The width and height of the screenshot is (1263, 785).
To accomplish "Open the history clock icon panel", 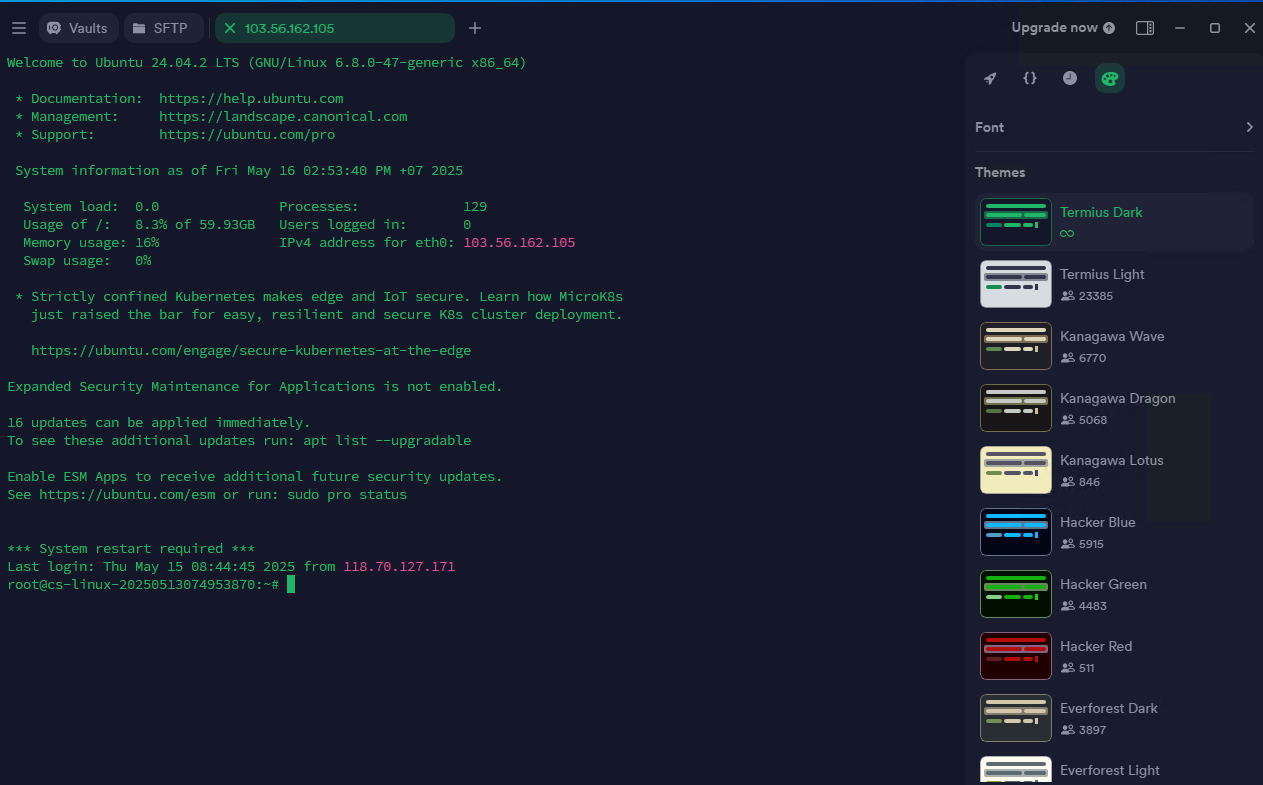I will 1070,78.
